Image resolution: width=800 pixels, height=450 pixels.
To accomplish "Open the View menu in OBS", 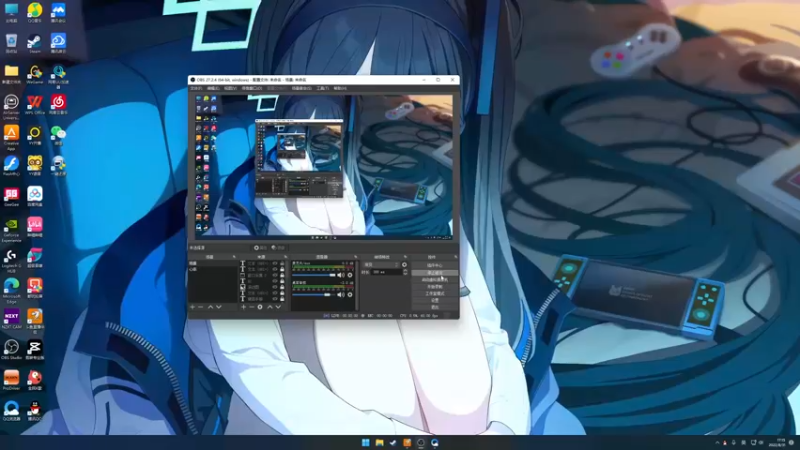I will [x=230, y=88].
